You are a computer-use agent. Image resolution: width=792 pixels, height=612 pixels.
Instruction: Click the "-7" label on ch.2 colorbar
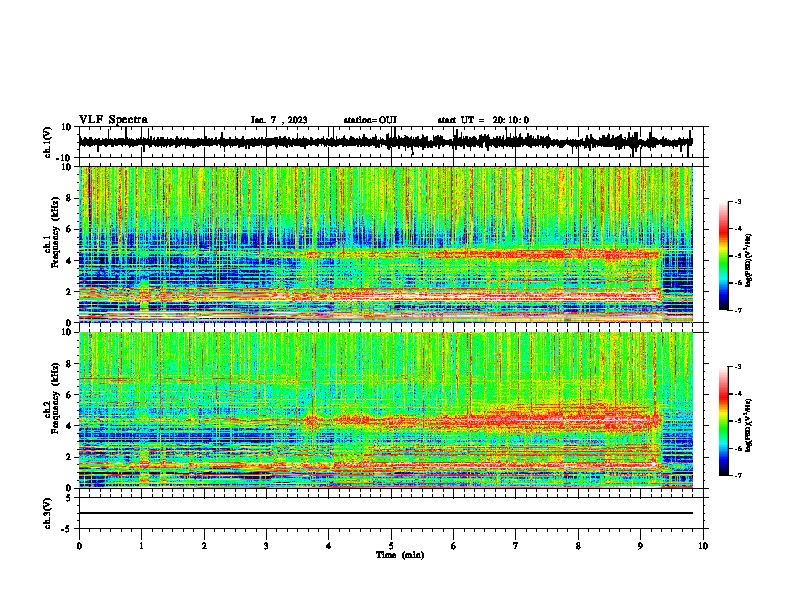(737, 475)
